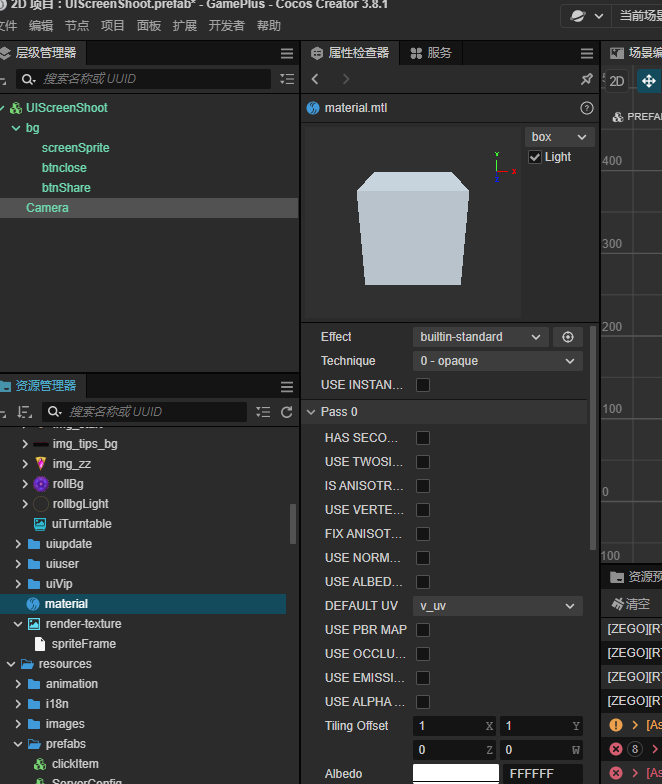Screen dimensions: 662x784
Task: Click the Assets panel vertical scrollbar
Action: pyautogui.click(x=292, y=524)
